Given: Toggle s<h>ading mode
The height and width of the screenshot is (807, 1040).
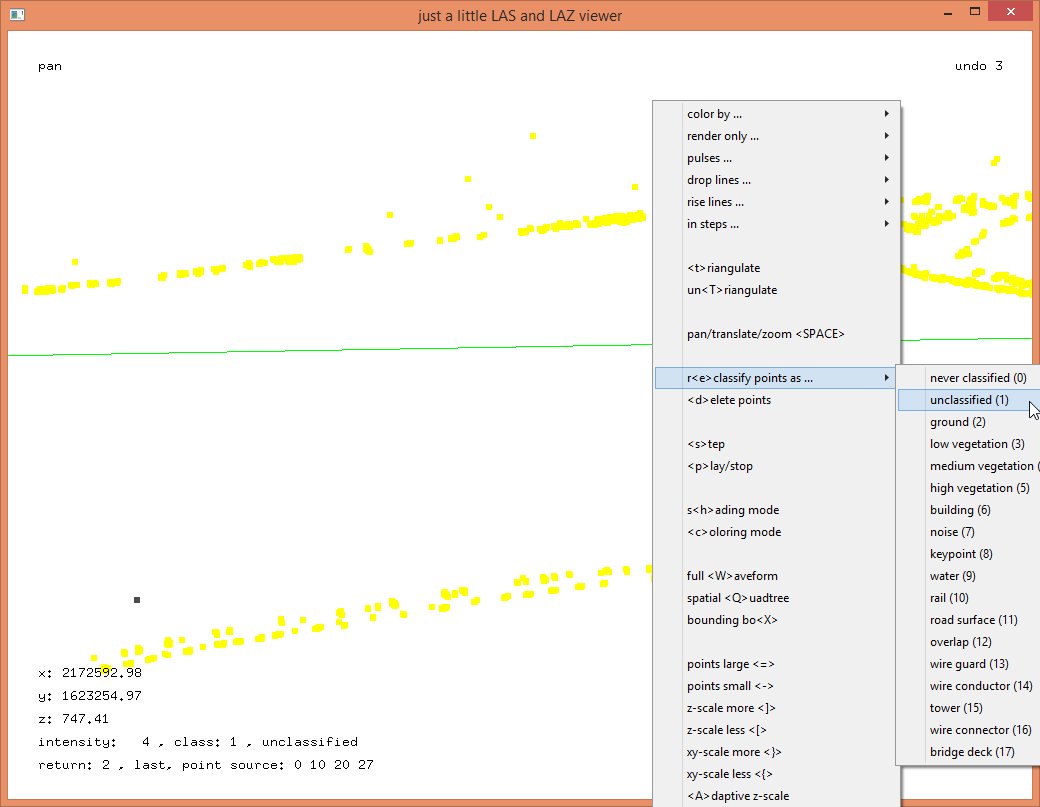Looking at the screenshot, I should pos(732,510).
